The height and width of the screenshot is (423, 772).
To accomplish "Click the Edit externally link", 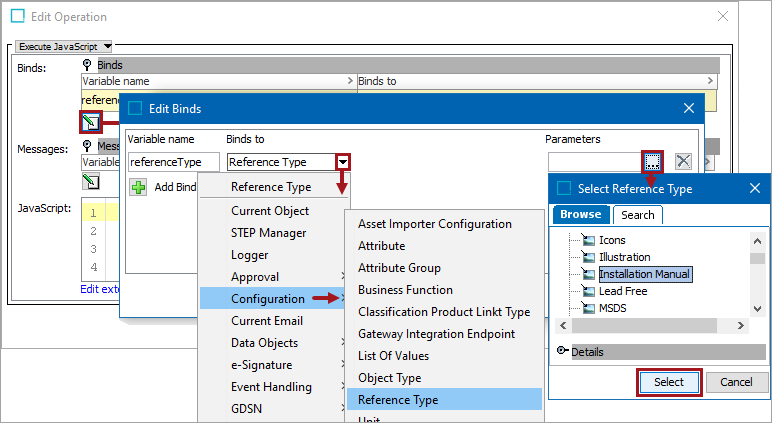I will tap(100, 289).
